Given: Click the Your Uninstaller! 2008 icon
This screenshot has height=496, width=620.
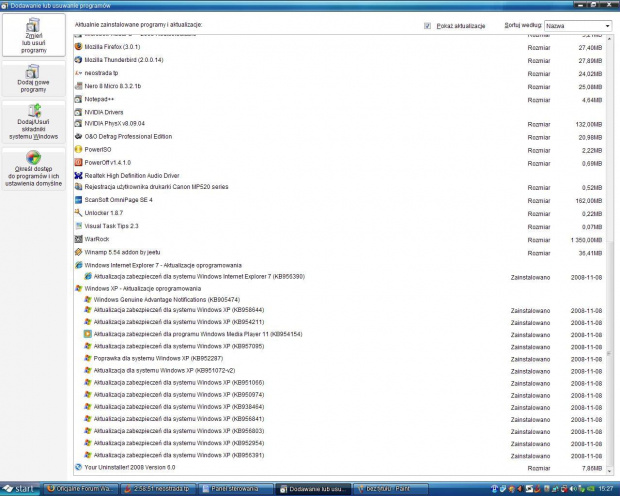Looking at the screenshot, I should pos(78,467).
